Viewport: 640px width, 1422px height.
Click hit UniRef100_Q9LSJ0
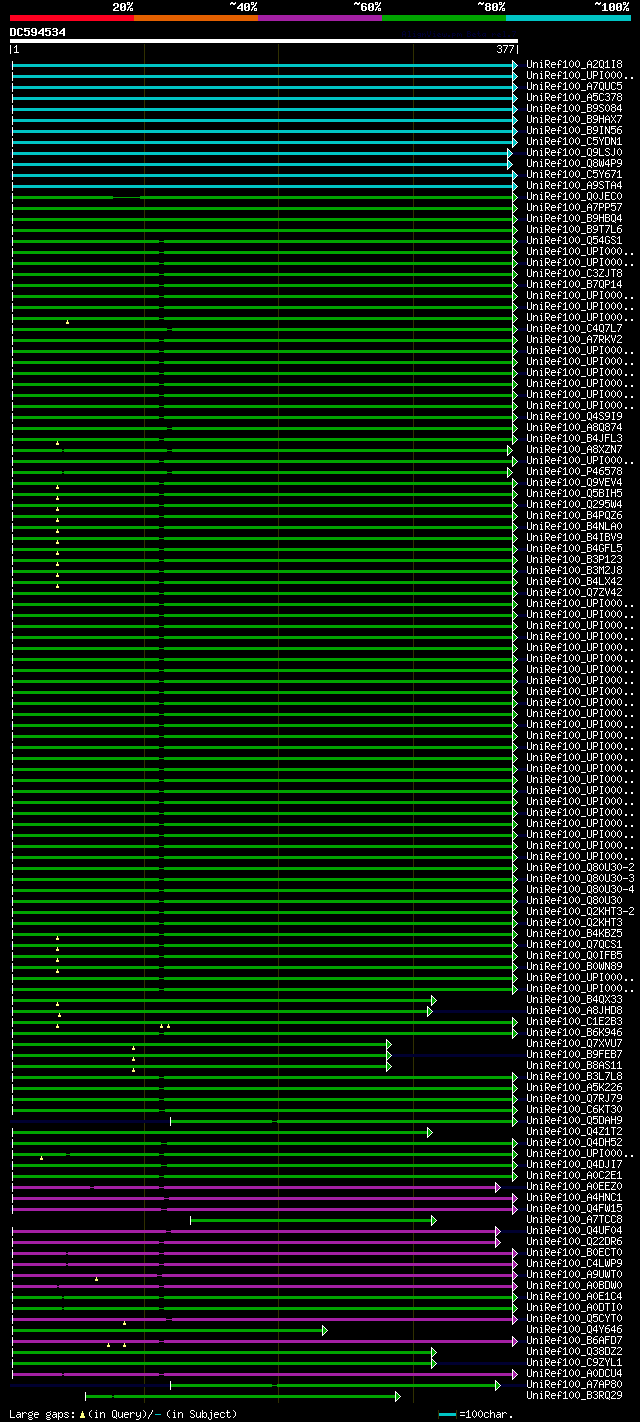click(x=574, y=152)
